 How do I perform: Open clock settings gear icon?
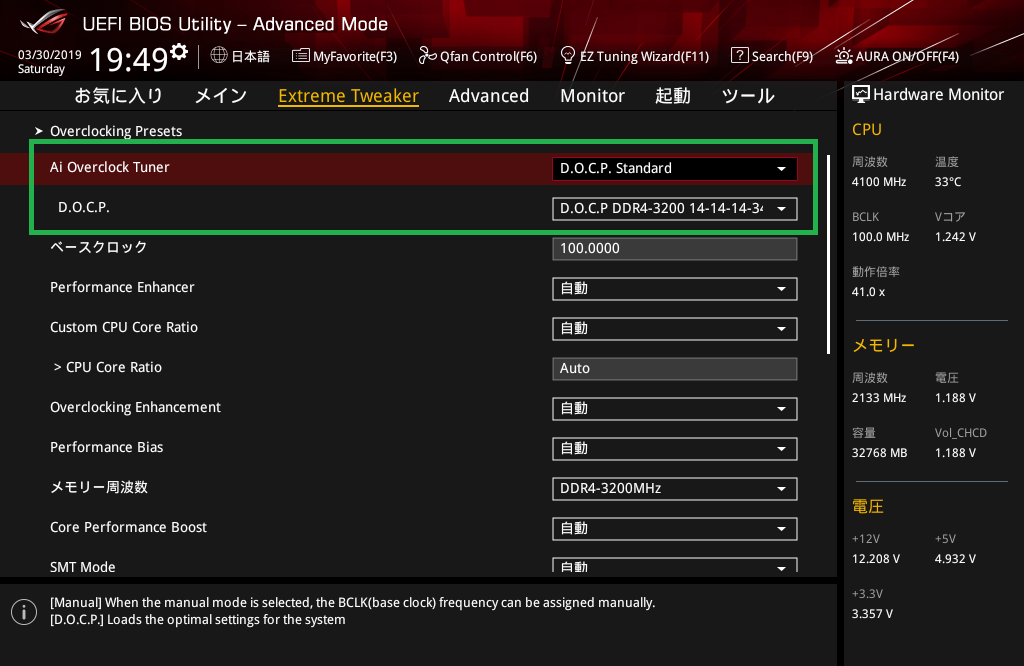click(x=179, y=52)
